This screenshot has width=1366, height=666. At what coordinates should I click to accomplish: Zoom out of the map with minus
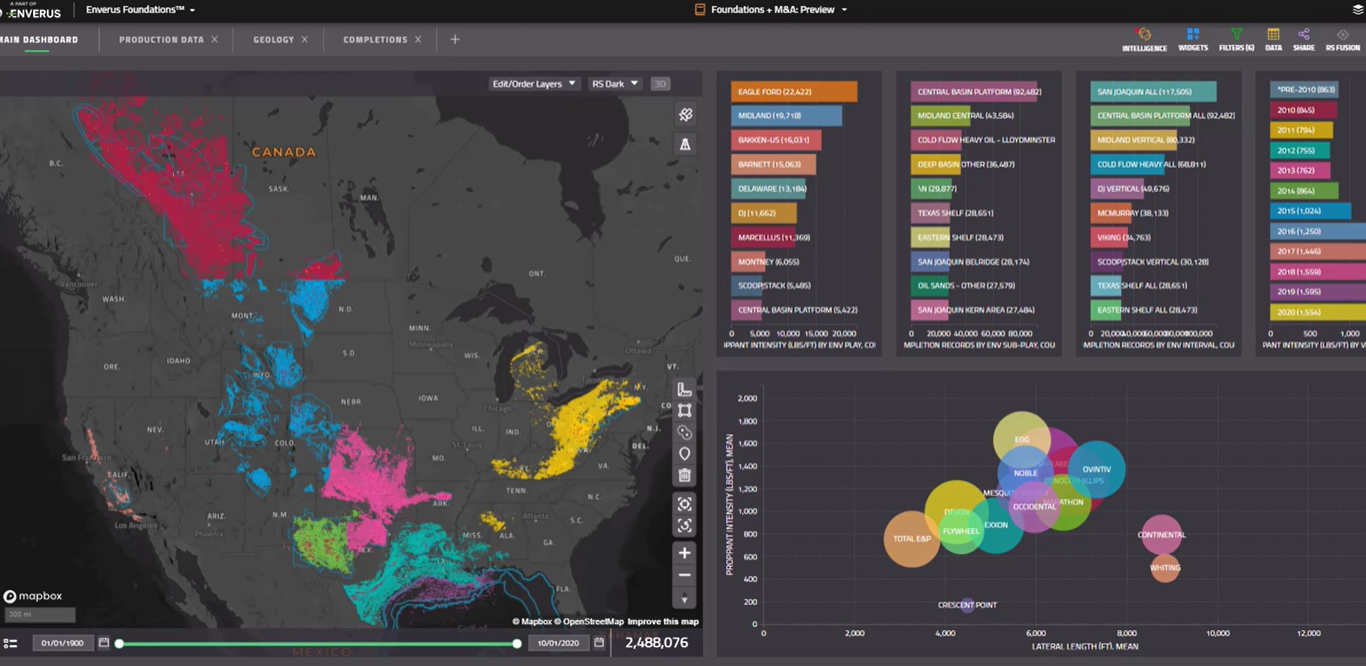tap(685, 576)
